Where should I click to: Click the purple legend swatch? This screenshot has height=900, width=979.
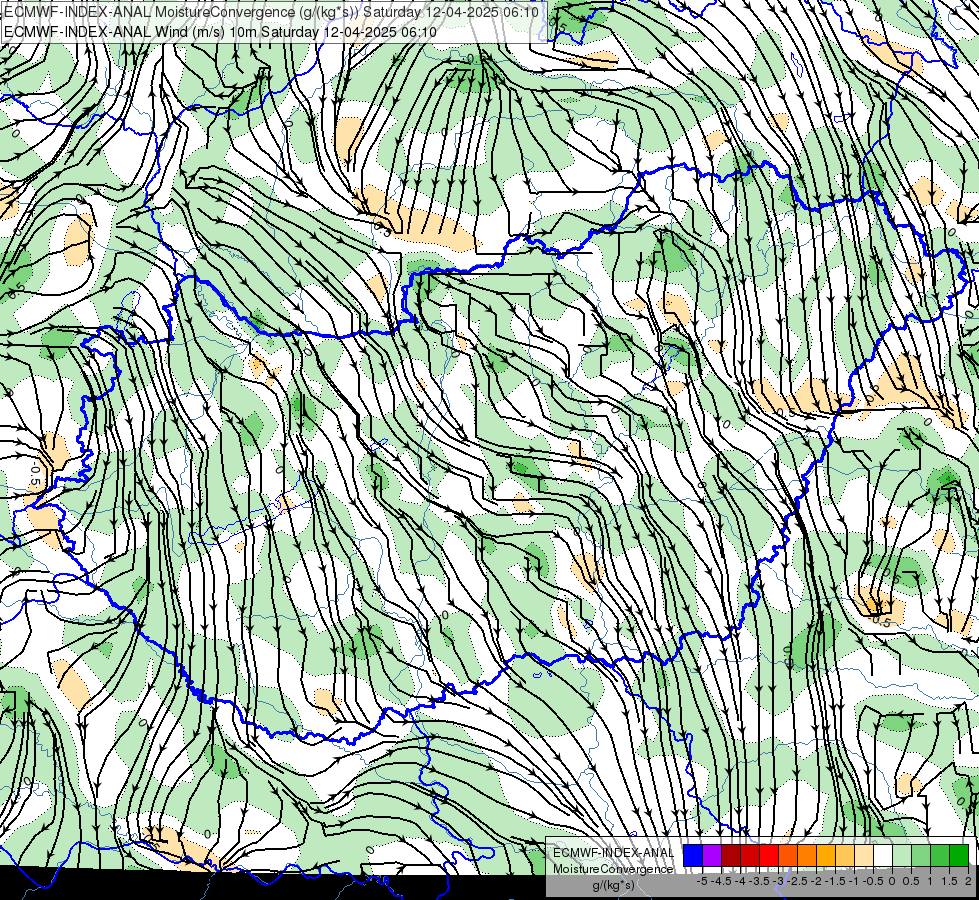712,855
